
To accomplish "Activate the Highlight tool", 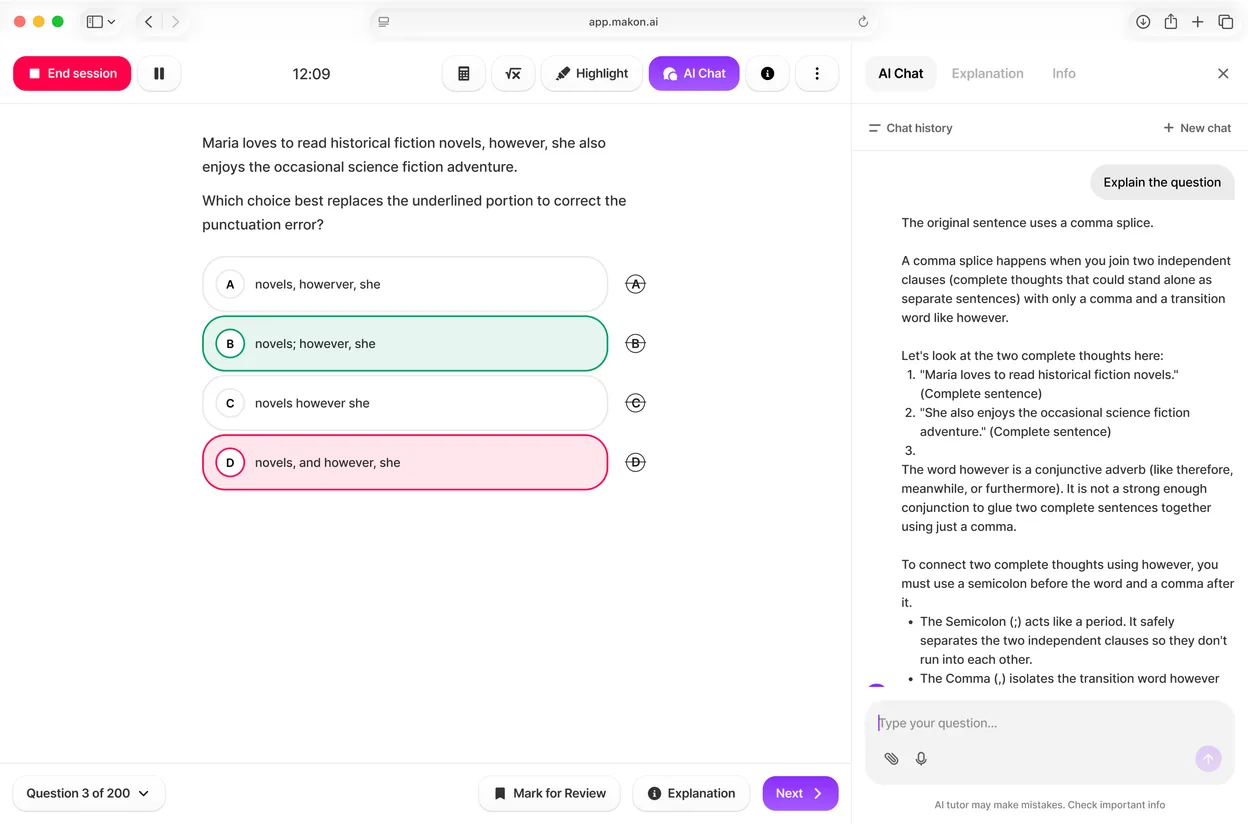I will pos(592,73).
